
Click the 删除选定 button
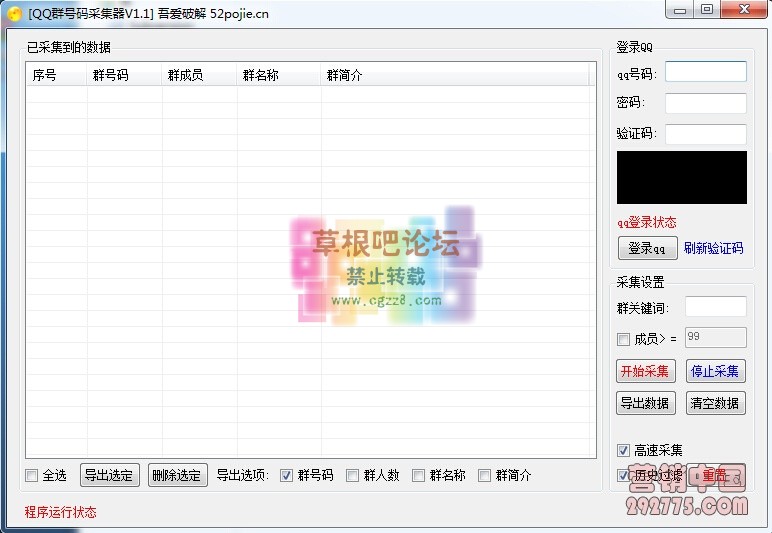(178, 475)
